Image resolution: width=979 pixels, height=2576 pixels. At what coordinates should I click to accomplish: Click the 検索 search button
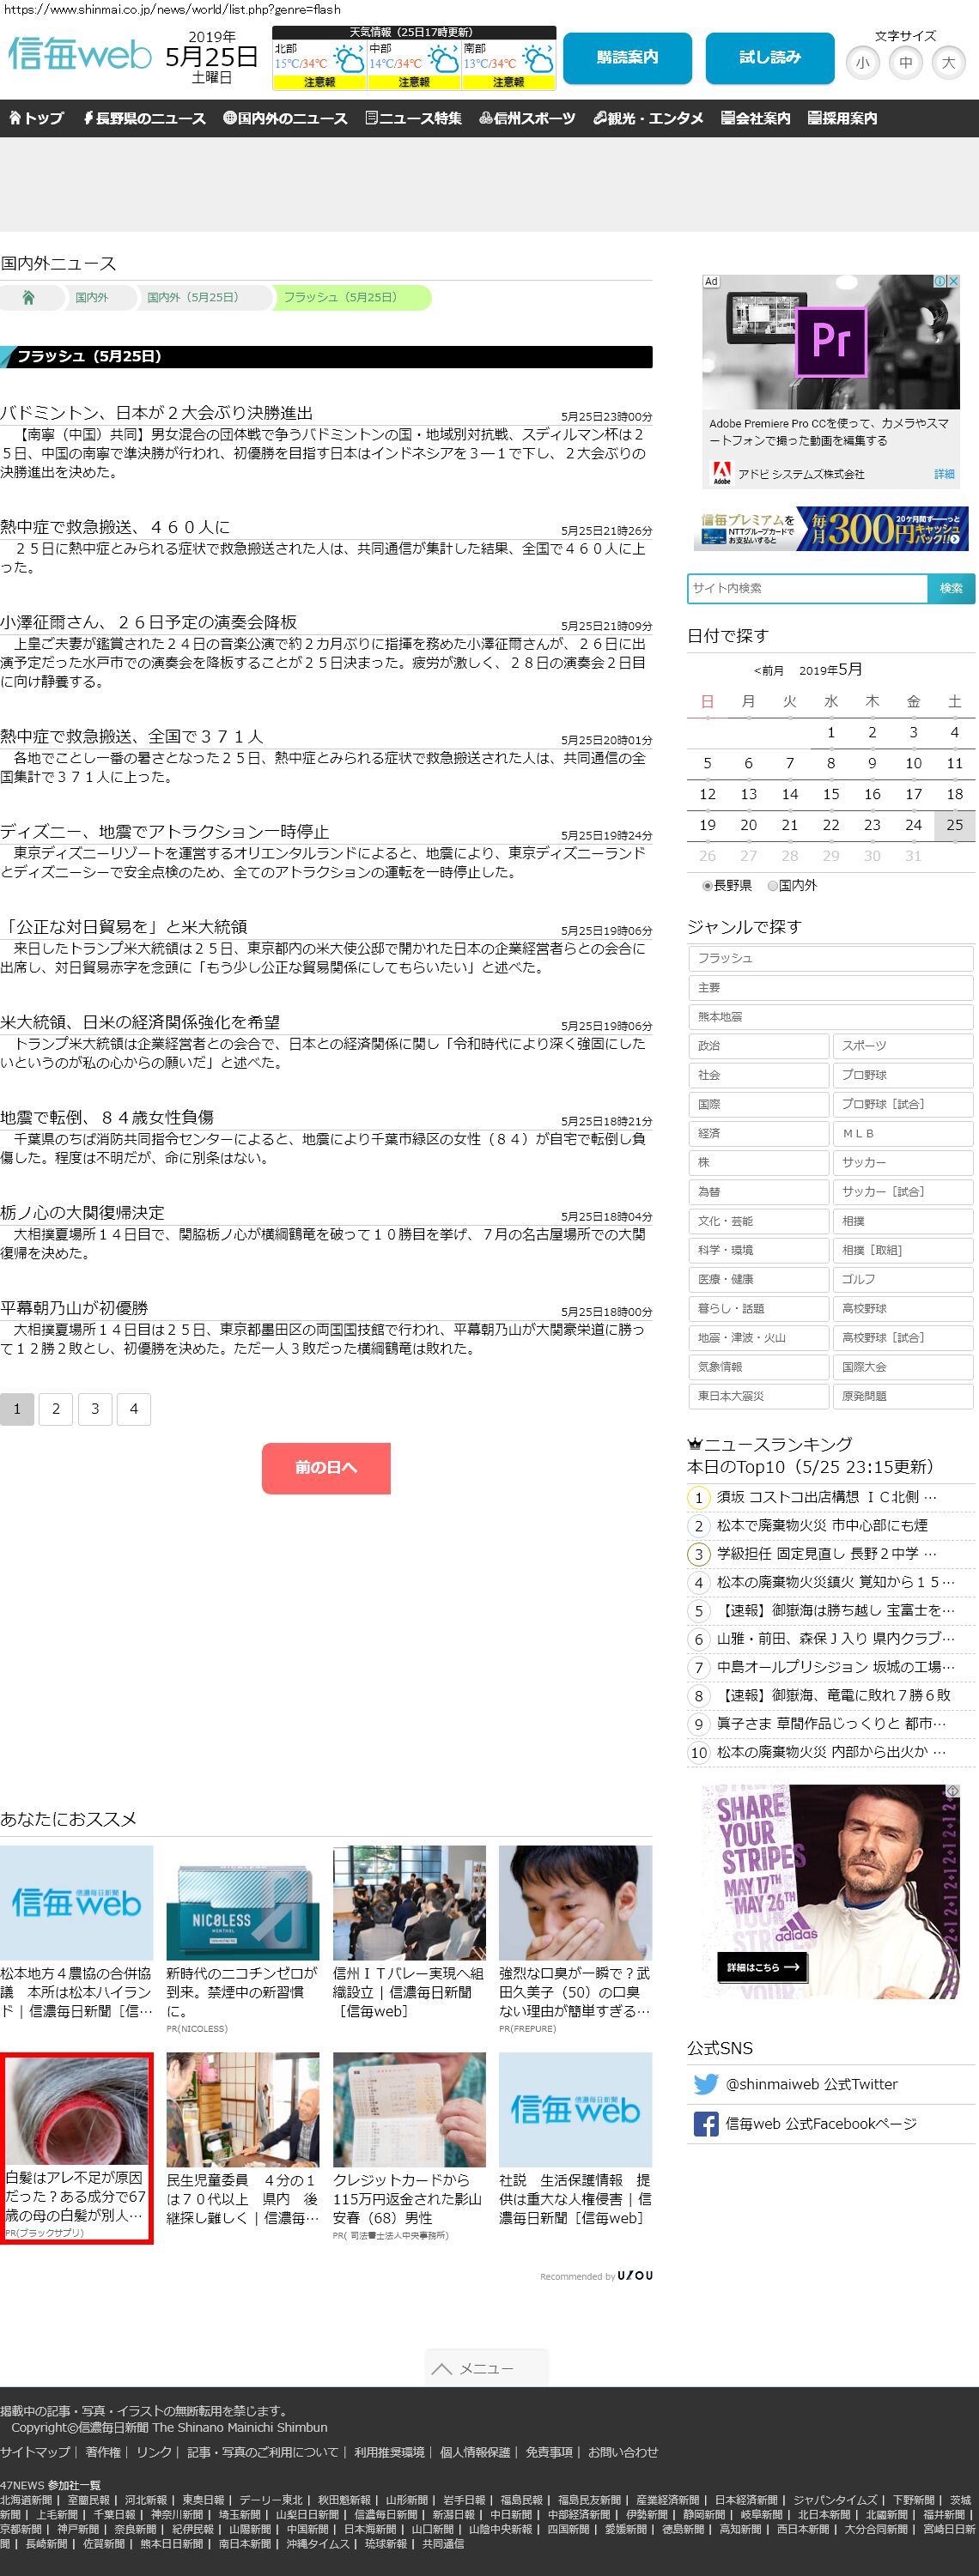coord(951,588)
